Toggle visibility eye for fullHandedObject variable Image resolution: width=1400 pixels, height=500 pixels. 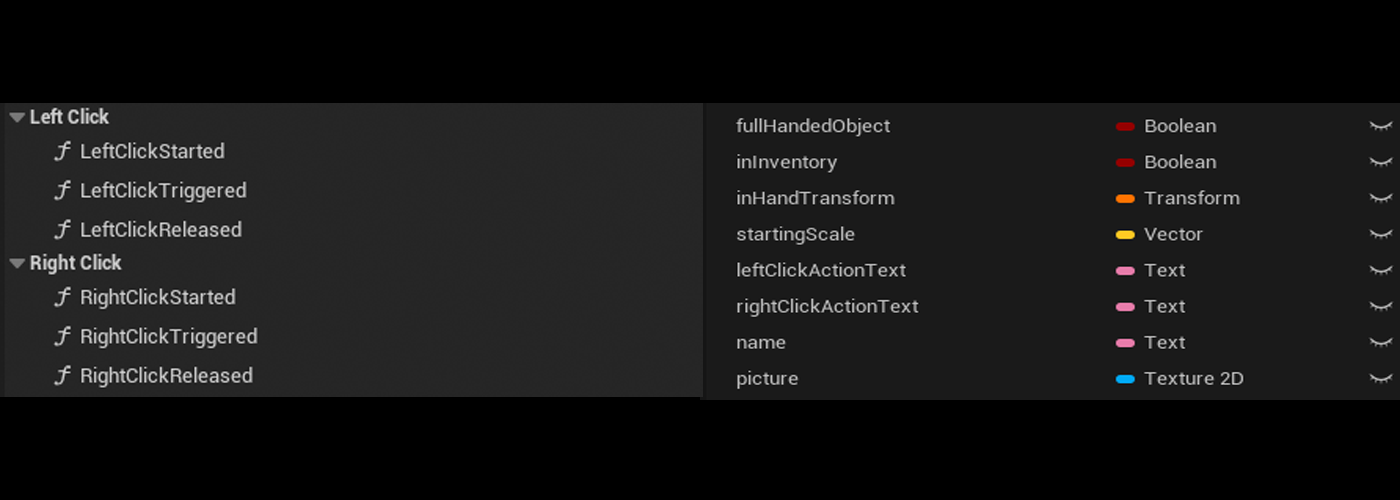1380,127
